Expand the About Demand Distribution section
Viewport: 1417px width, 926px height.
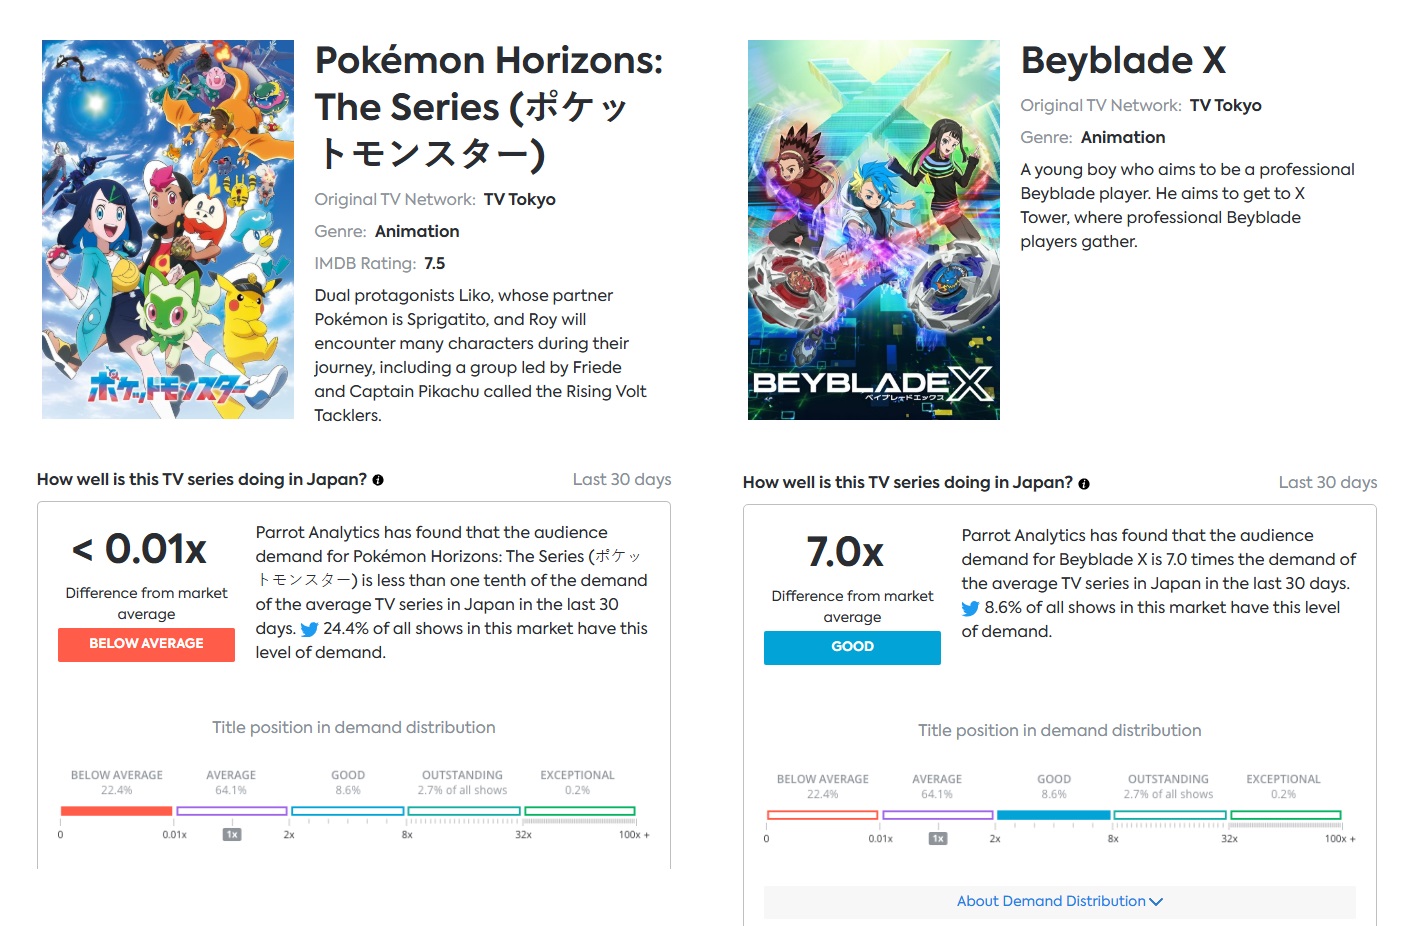(x=1059, y=902)
